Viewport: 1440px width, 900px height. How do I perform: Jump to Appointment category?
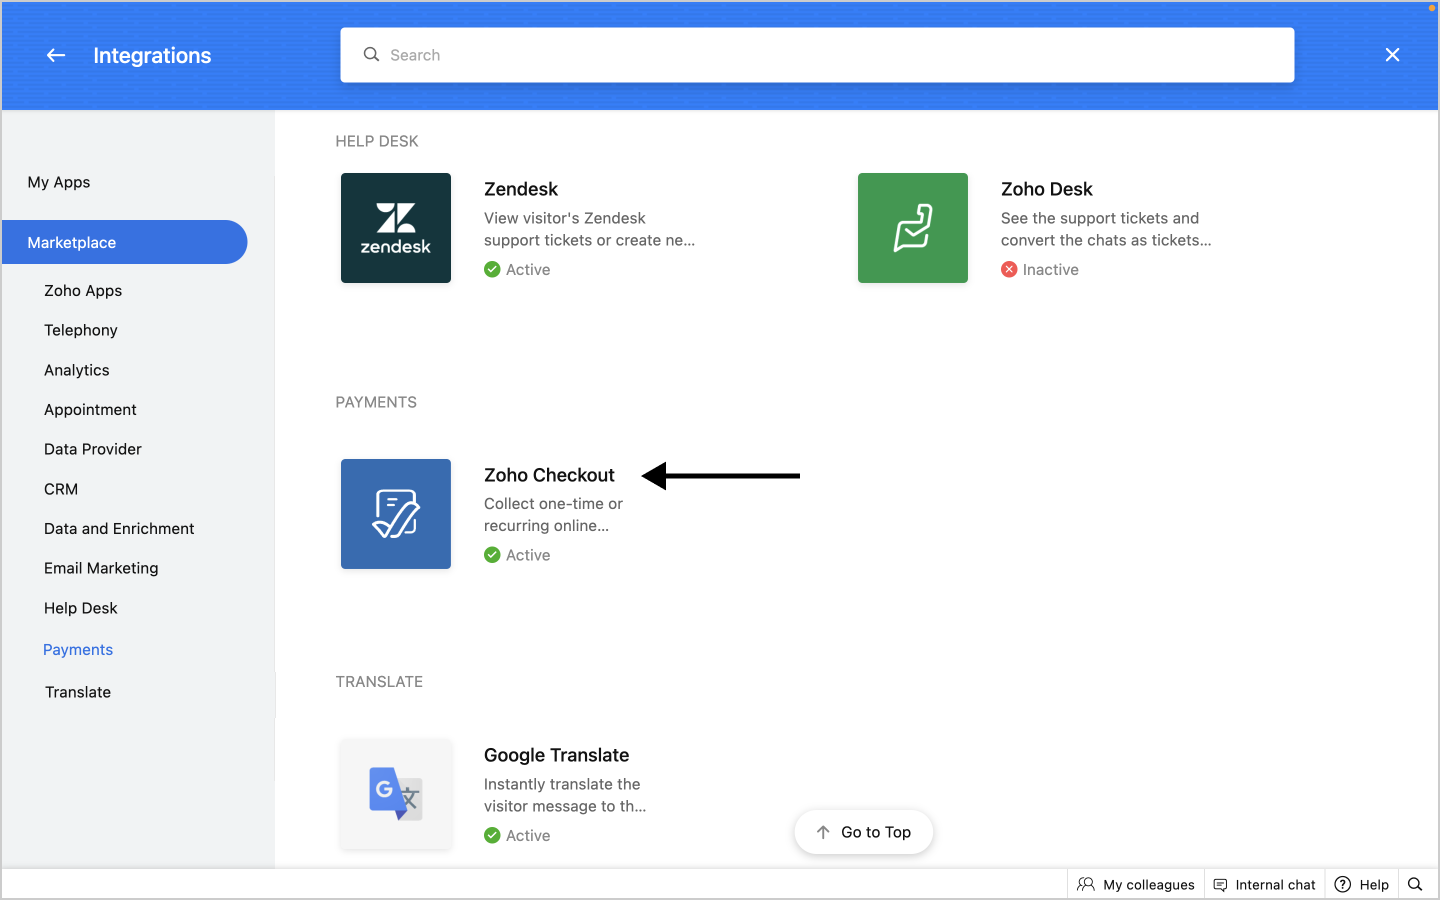tap(90, 409)
